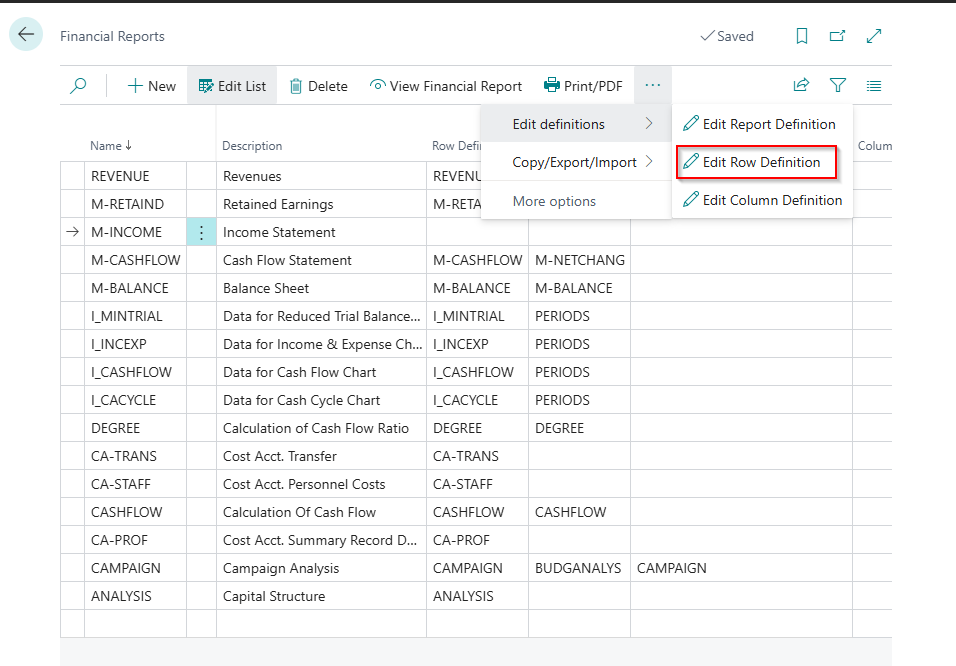Click the search magnifier icon
Screen dimensions: 956x666
pyautogui.click(x=78, y=86)
